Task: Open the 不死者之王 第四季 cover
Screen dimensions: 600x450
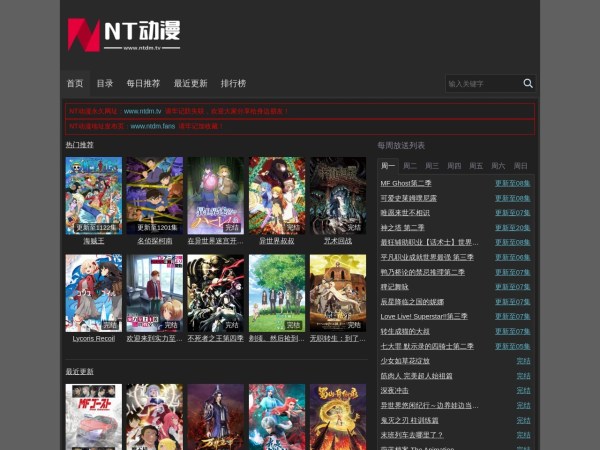Action: click(215, 292)
